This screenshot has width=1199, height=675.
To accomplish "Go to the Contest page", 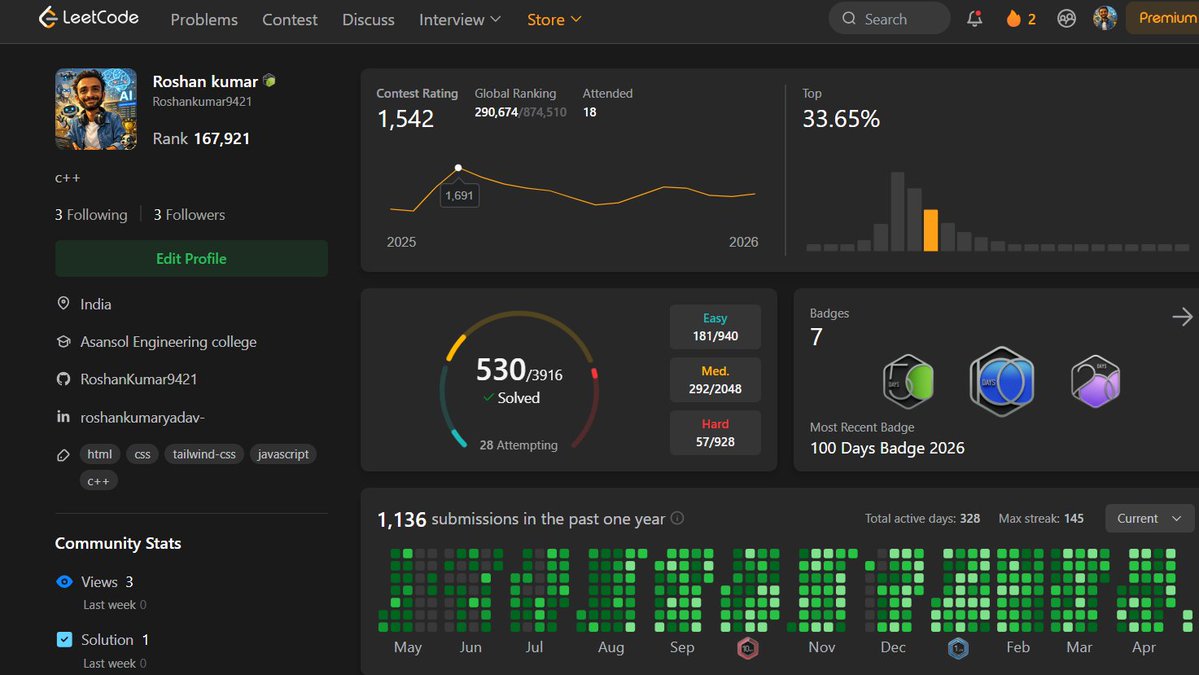I will [x=290, y=19].
